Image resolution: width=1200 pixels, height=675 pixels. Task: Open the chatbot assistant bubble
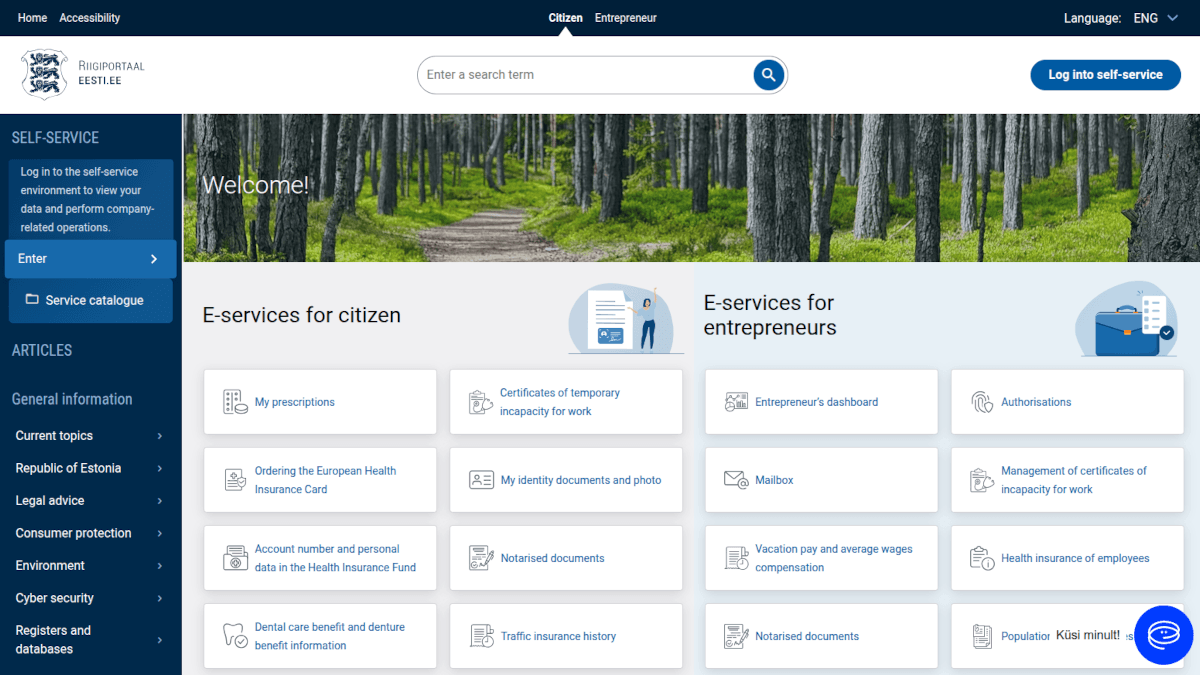click(1164, 635)
